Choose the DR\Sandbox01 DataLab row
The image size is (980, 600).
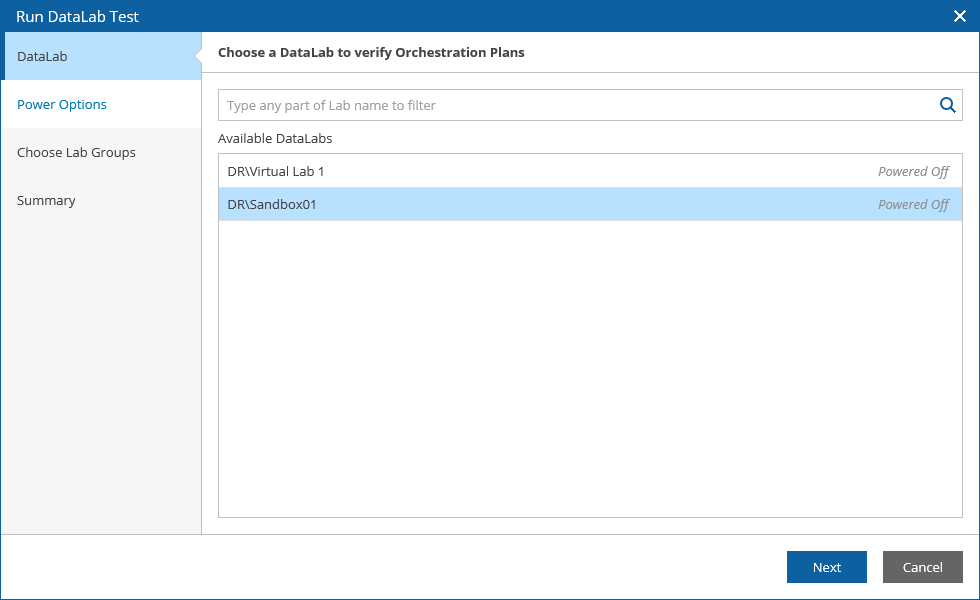pos(272,204)
